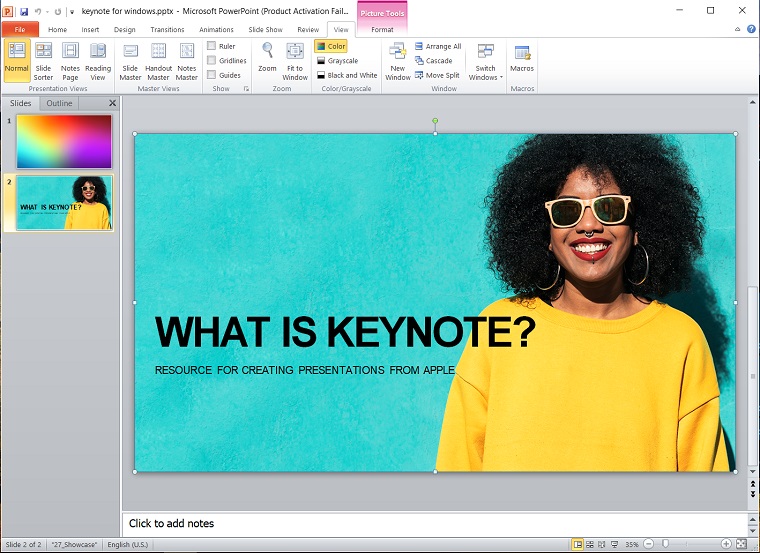Adjust the zoom slider in status bar

click(x=666, y=544)
